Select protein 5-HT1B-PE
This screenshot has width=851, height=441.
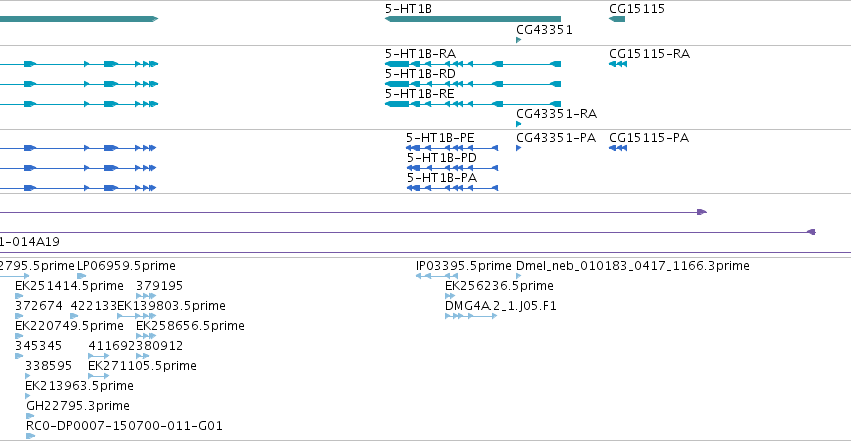[x=452, y=148]
